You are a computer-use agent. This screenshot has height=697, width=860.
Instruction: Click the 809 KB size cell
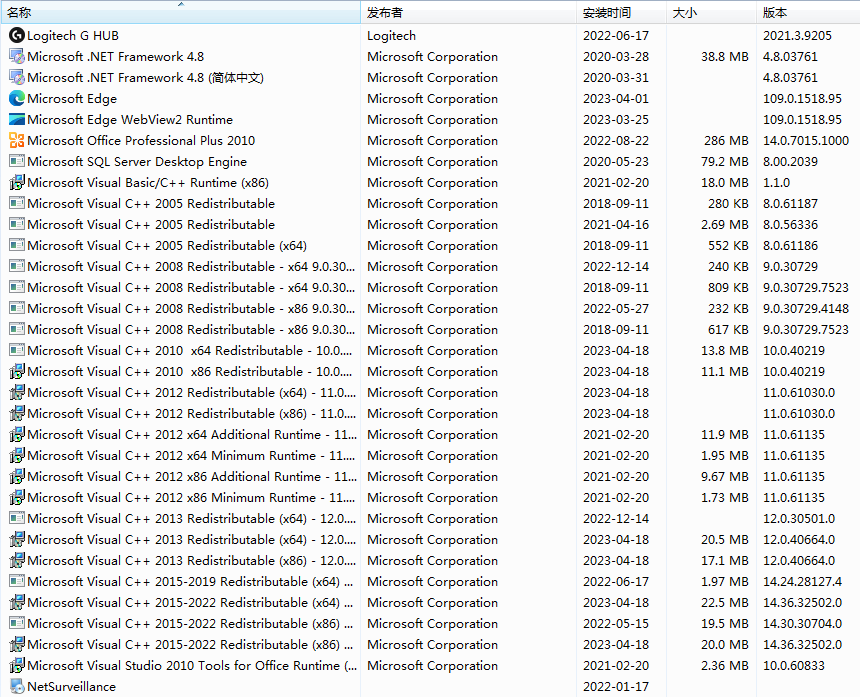click(x=728, y=288)
